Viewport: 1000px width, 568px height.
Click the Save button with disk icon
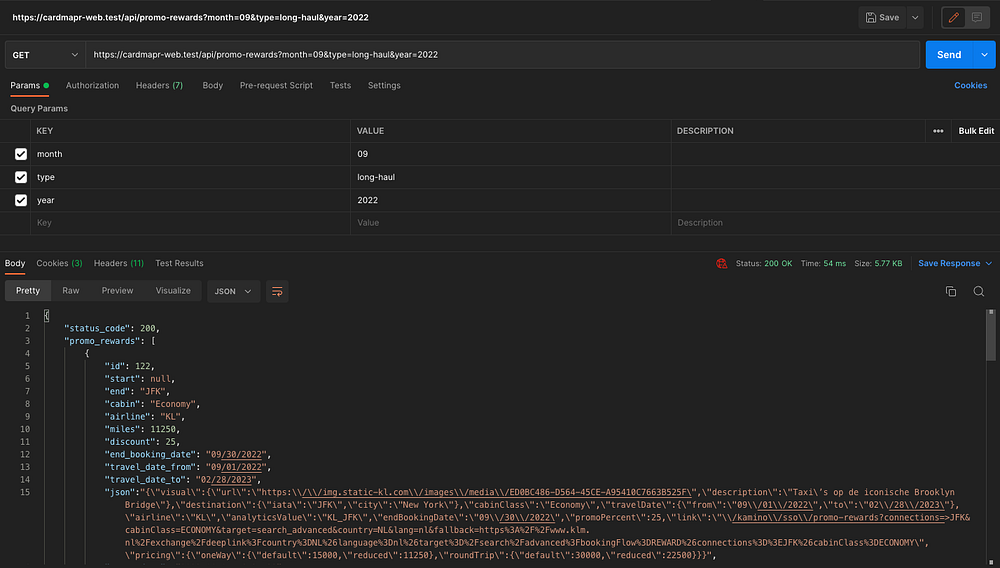[x=882, y=17]
